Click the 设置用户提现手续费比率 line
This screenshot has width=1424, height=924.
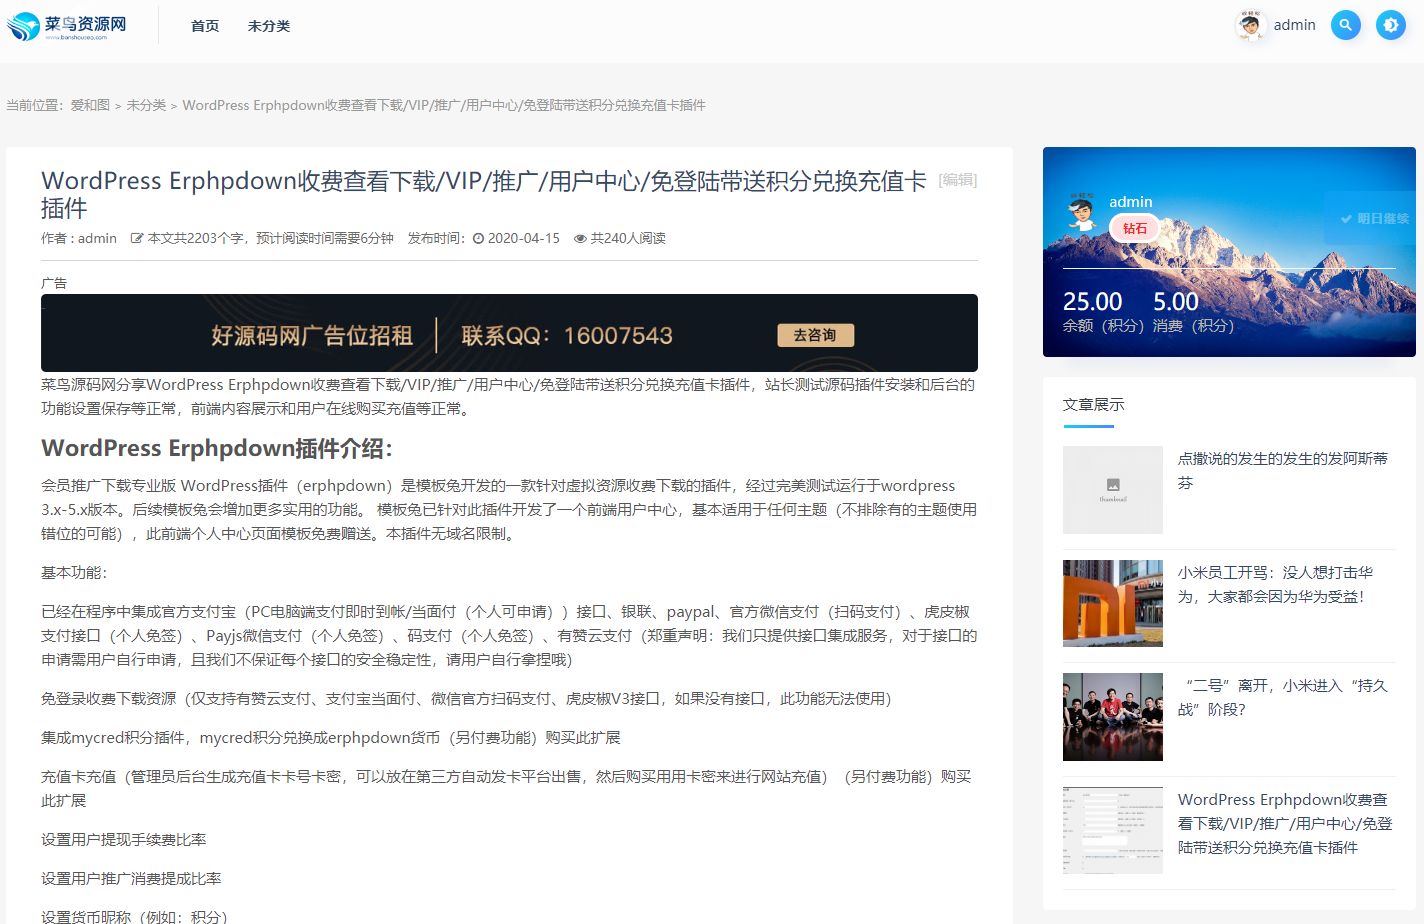click(124, 839)
